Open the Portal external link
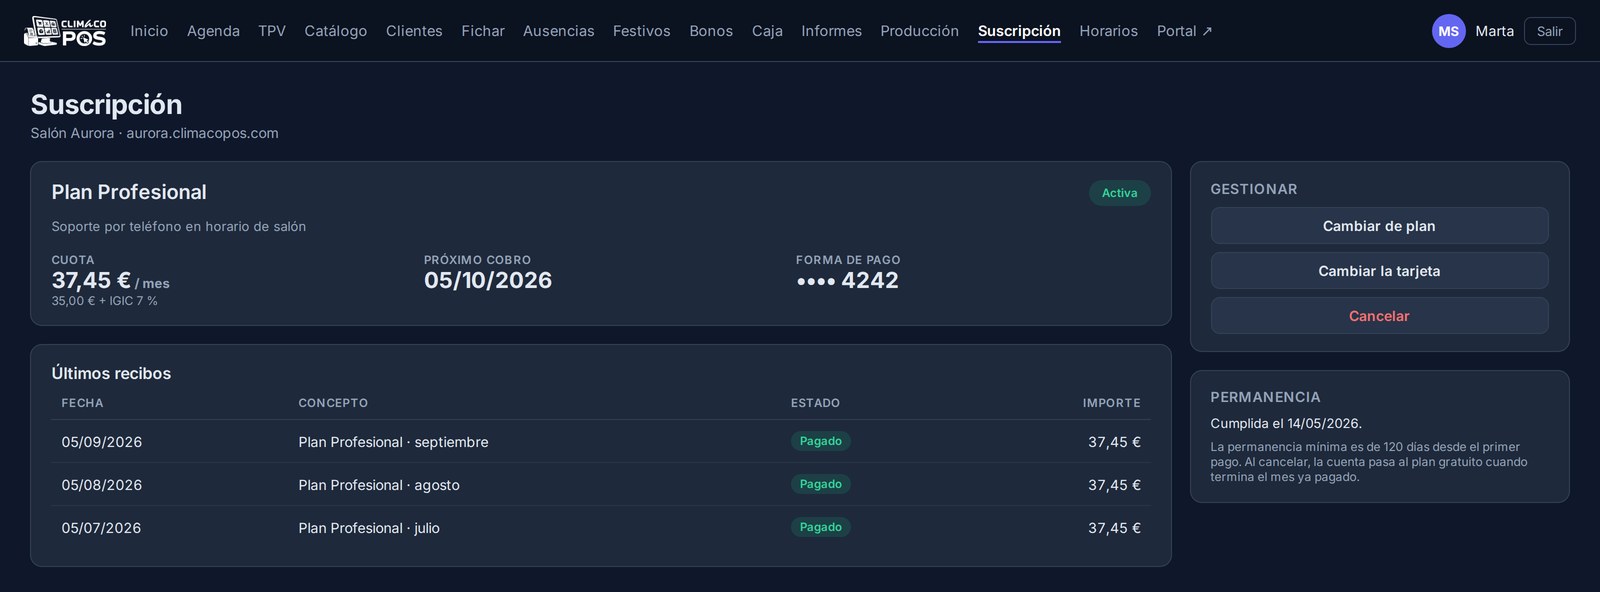This screenshot has width=1600, height=592. 1185,31
